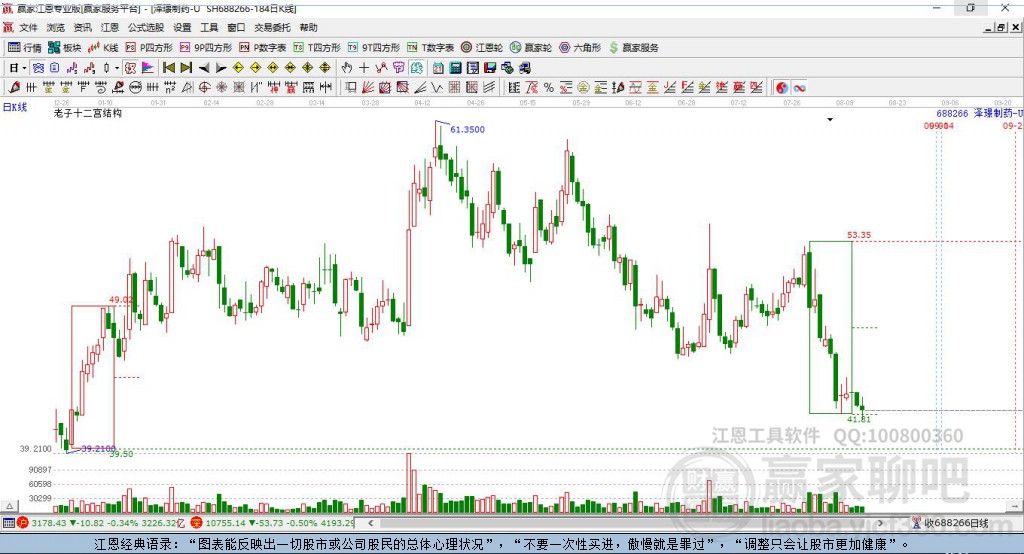Viewport: 1024px width, 554px height.
Task: Click the 53.35 price label
Action: [x=859, y=235]
